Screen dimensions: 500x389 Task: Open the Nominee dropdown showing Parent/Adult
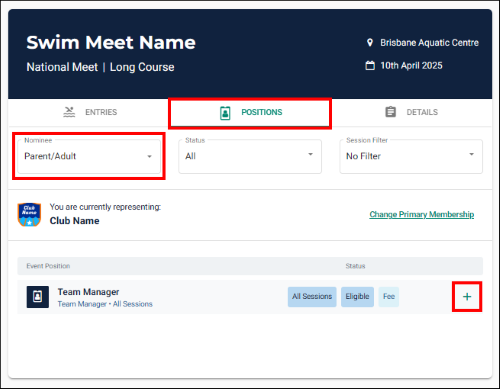coord(89,156)
